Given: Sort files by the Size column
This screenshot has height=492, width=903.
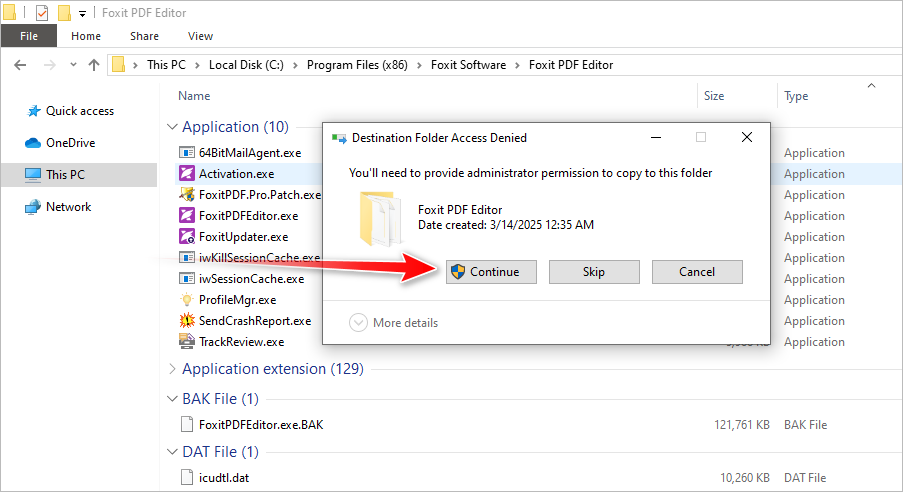Looking at the screenshot, I should [714, 96].
